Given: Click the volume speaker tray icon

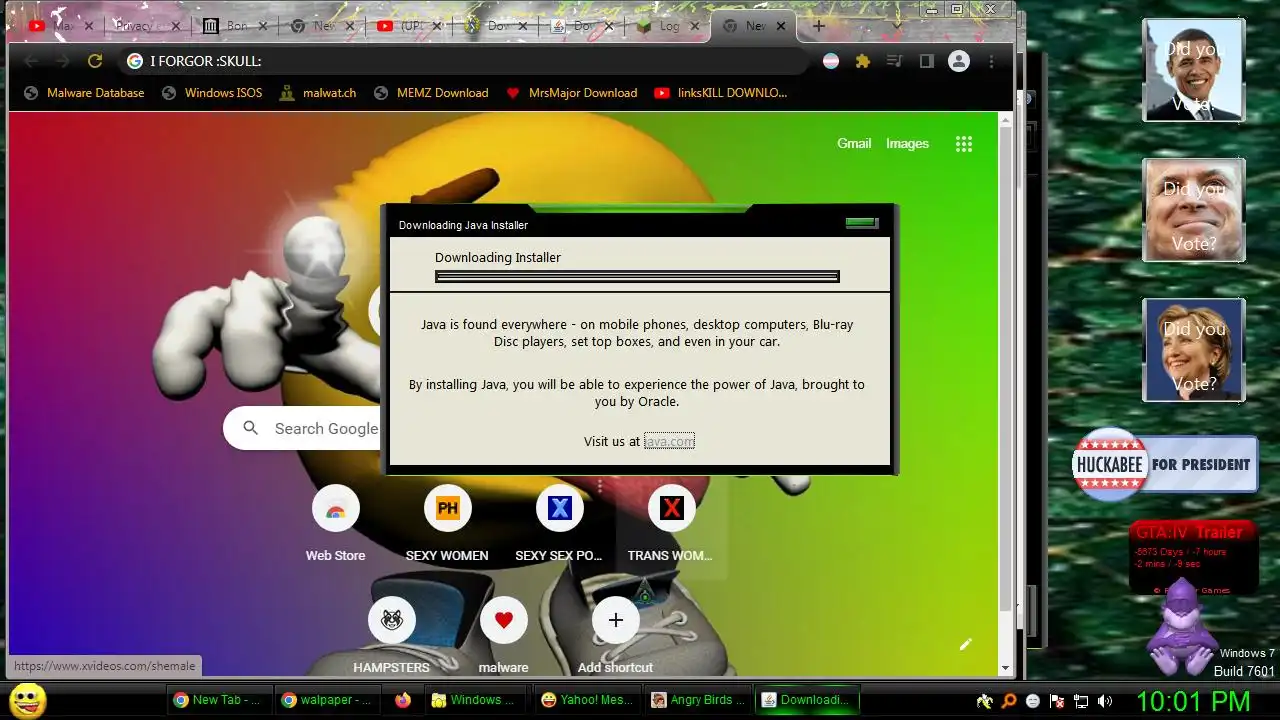Looking at the screenshot, I should tap(1105, 701).
